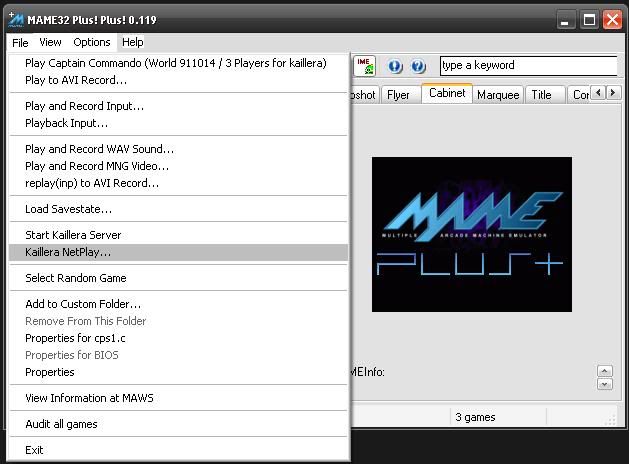Screen dimensions: 629x464
Task: Choose Play Captain Commando menu entry
Action: click(176, 63)
